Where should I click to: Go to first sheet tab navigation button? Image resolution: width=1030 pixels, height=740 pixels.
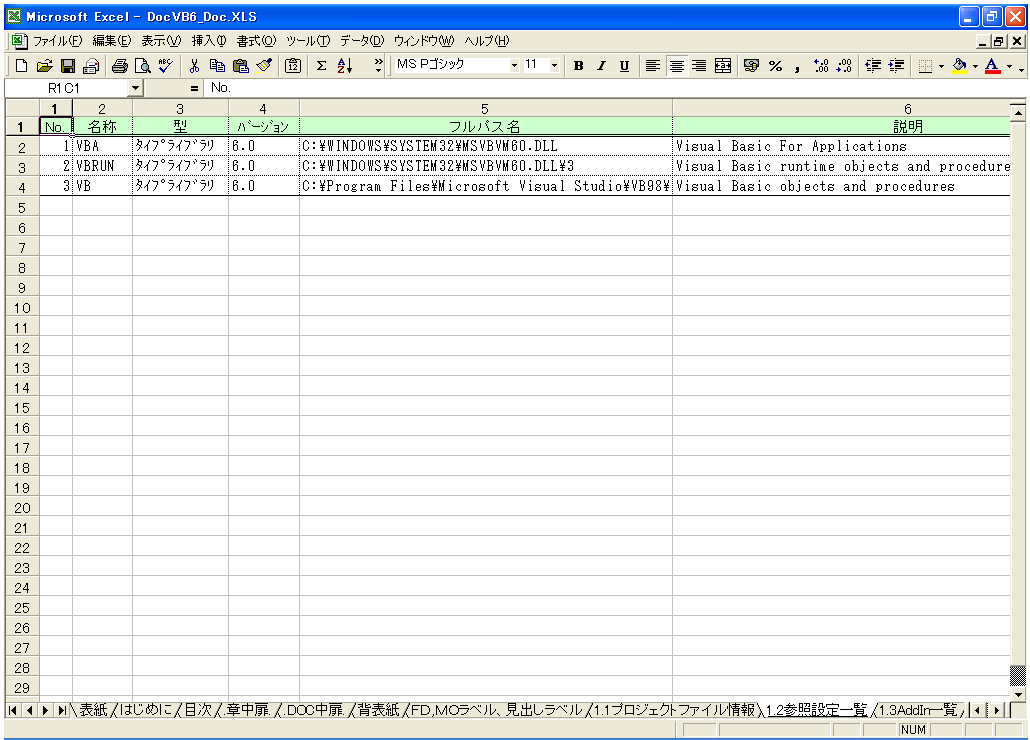click(x=12, y=710)
